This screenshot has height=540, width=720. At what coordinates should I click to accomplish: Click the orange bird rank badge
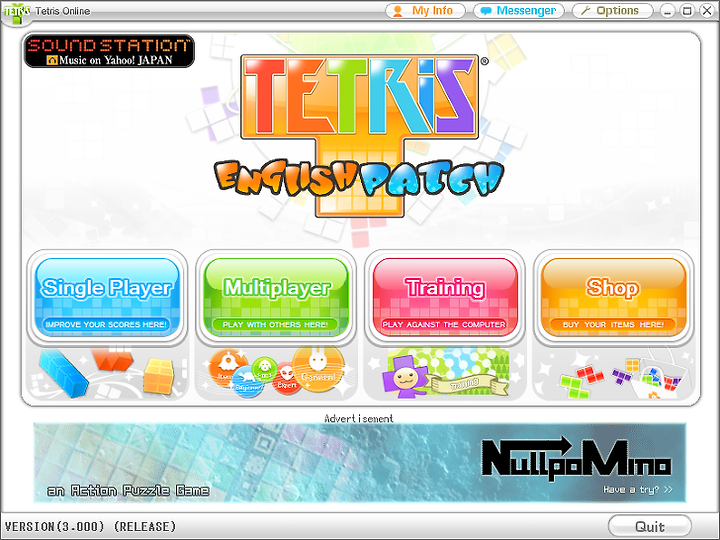pos(227,366)
